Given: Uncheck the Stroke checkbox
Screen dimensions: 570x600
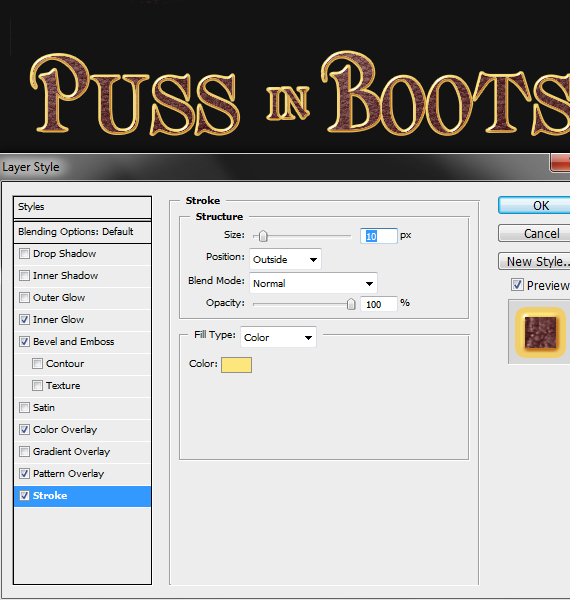Looking at the screenshot, I should coord(24,496).
